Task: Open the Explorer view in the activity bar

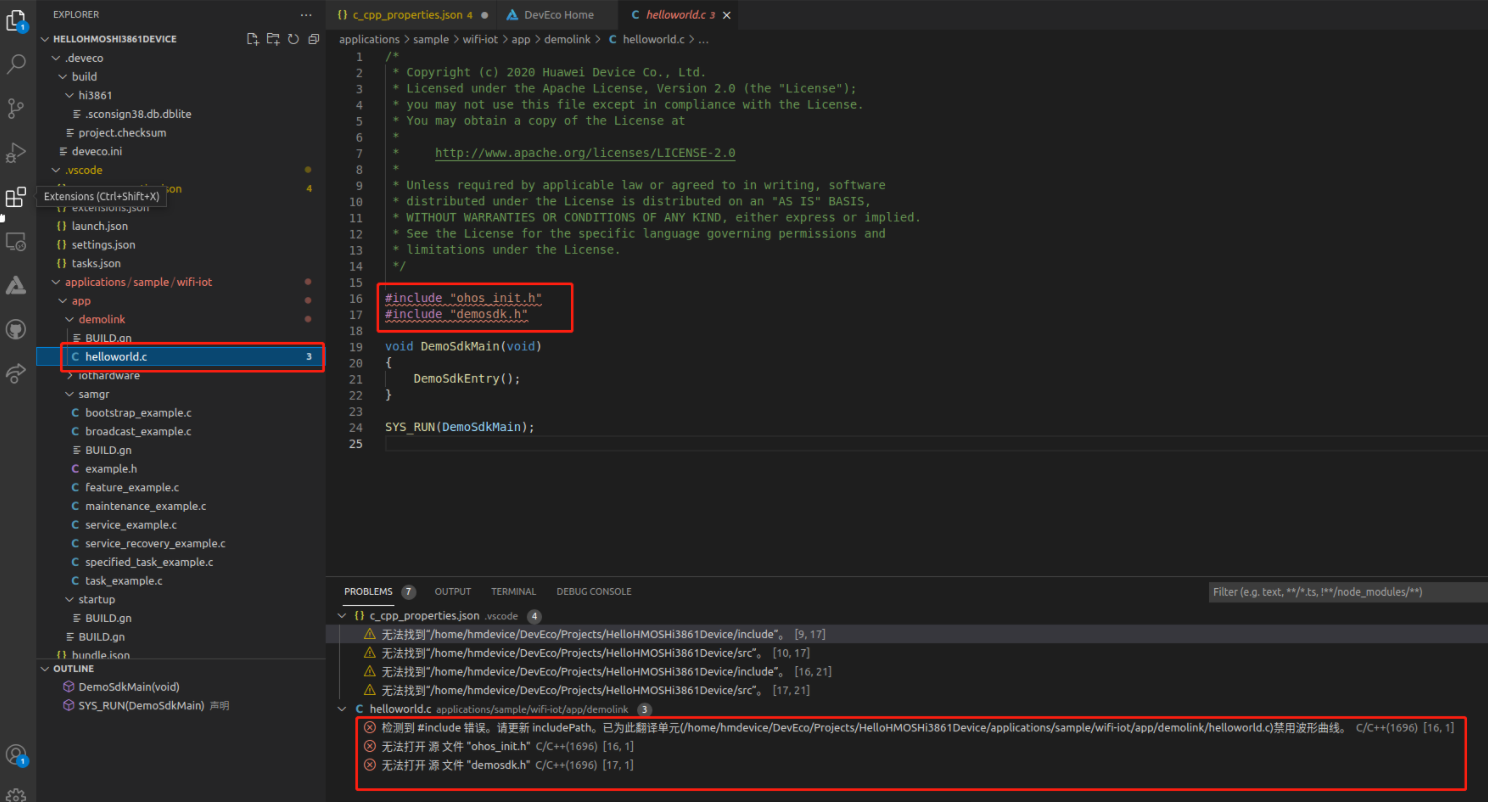Action: [x=16, y=20]
